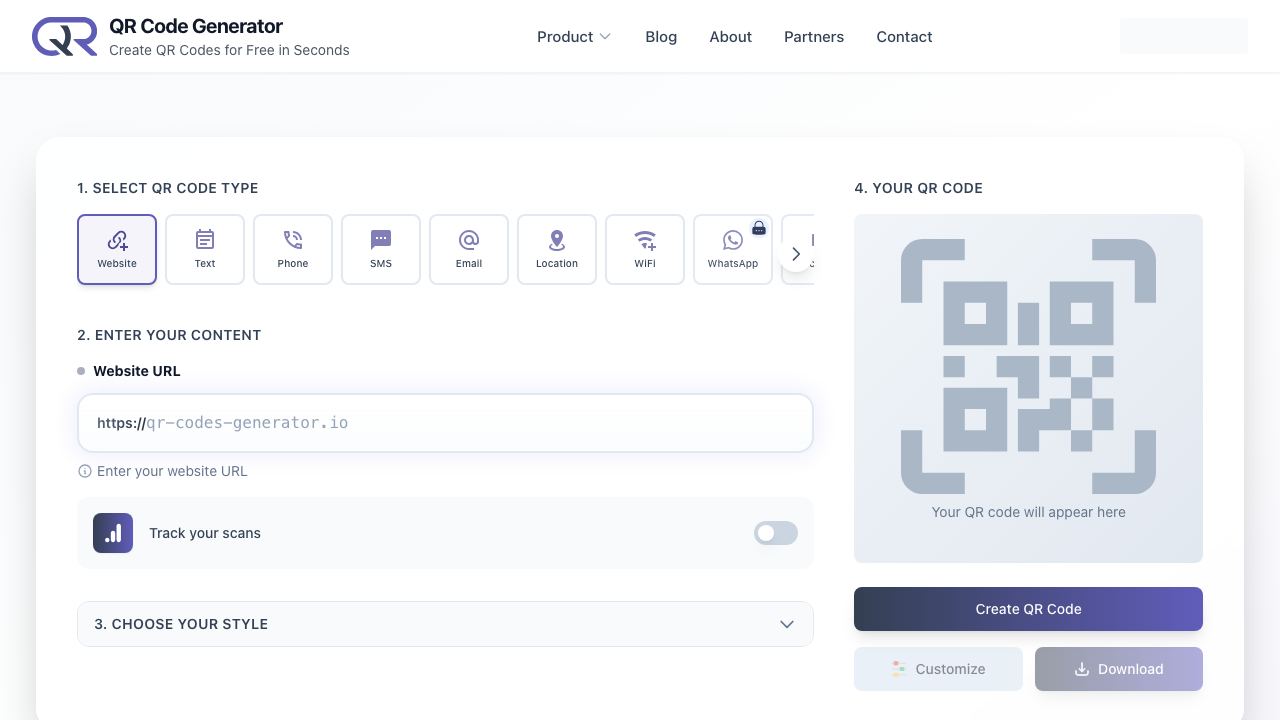Select the Location QR code type
1280x720 pixels.
(x=557, y=249)
